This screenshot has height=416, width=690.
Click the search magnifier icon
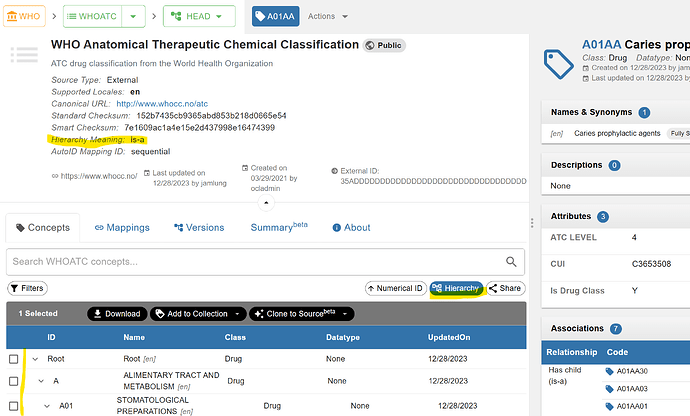511,262
